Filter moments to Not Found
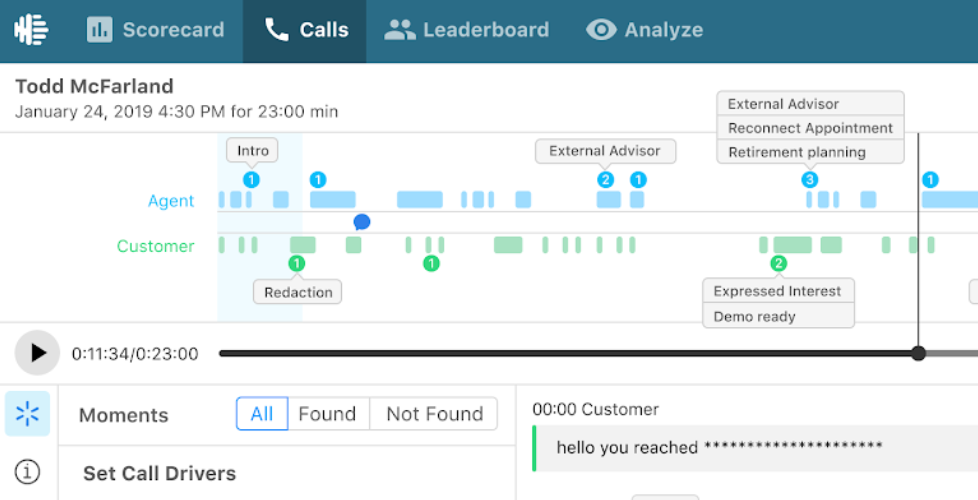Screen dimensions: 978x500 435,414
